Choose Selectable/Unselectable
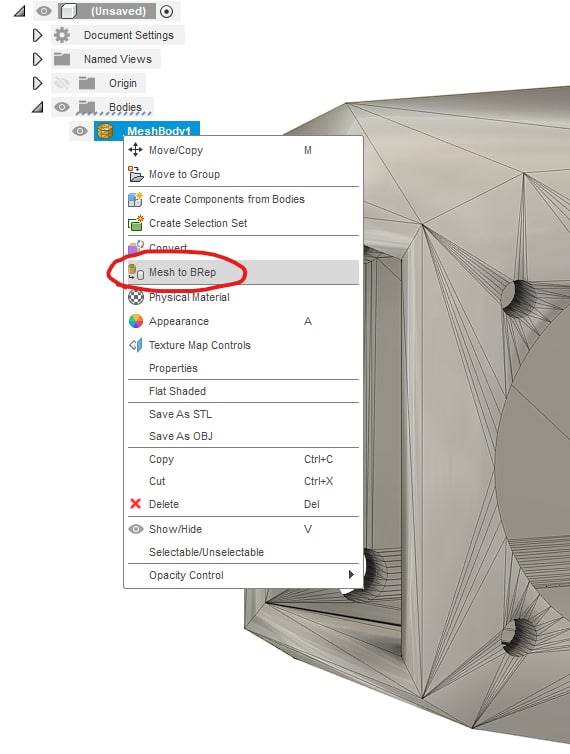The height and width of the screenshot is (754, 570). point(243,552)
